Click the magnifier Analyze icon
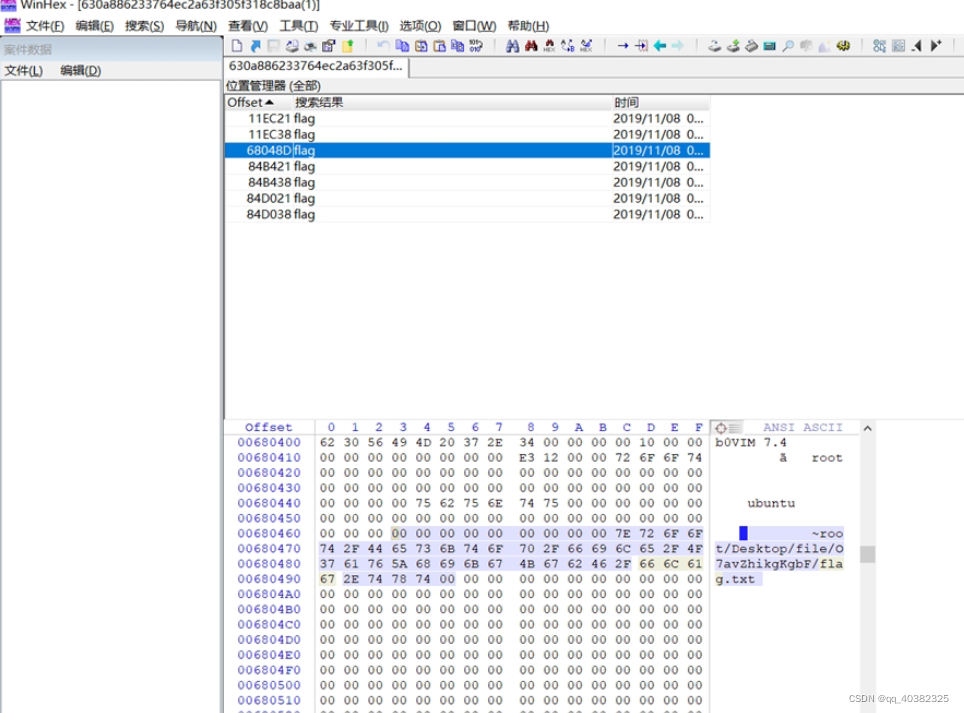Viewport: 964px width, 713px height. [x=788, y=45]
